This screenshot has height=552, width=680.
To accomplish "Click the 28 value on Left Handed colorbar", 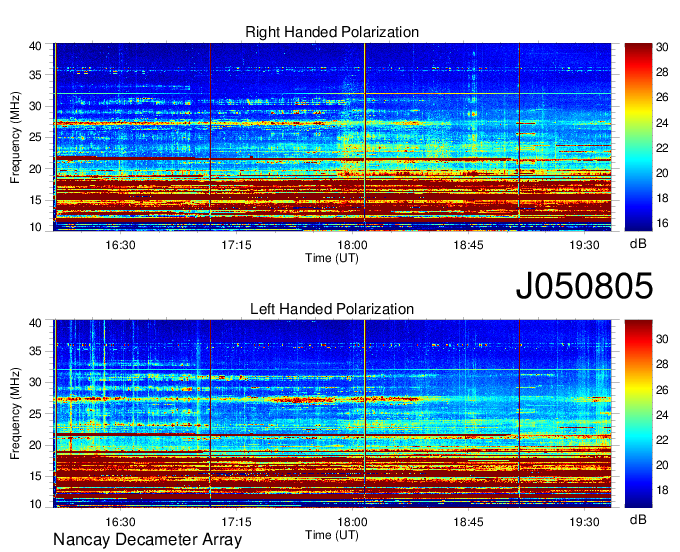I will [662, 364].
